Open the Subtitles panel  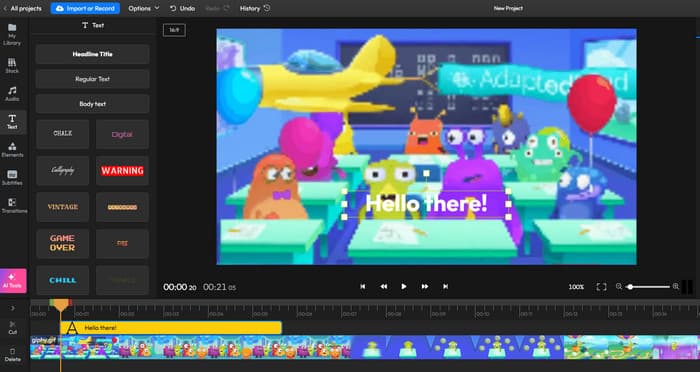(12, 178)
